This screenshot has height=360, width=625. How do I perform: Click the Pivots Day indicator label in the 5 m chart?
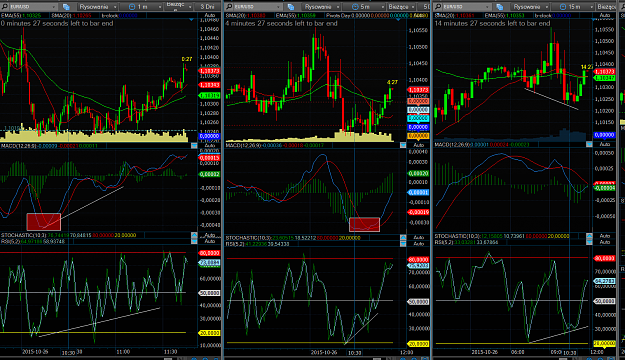339,15
